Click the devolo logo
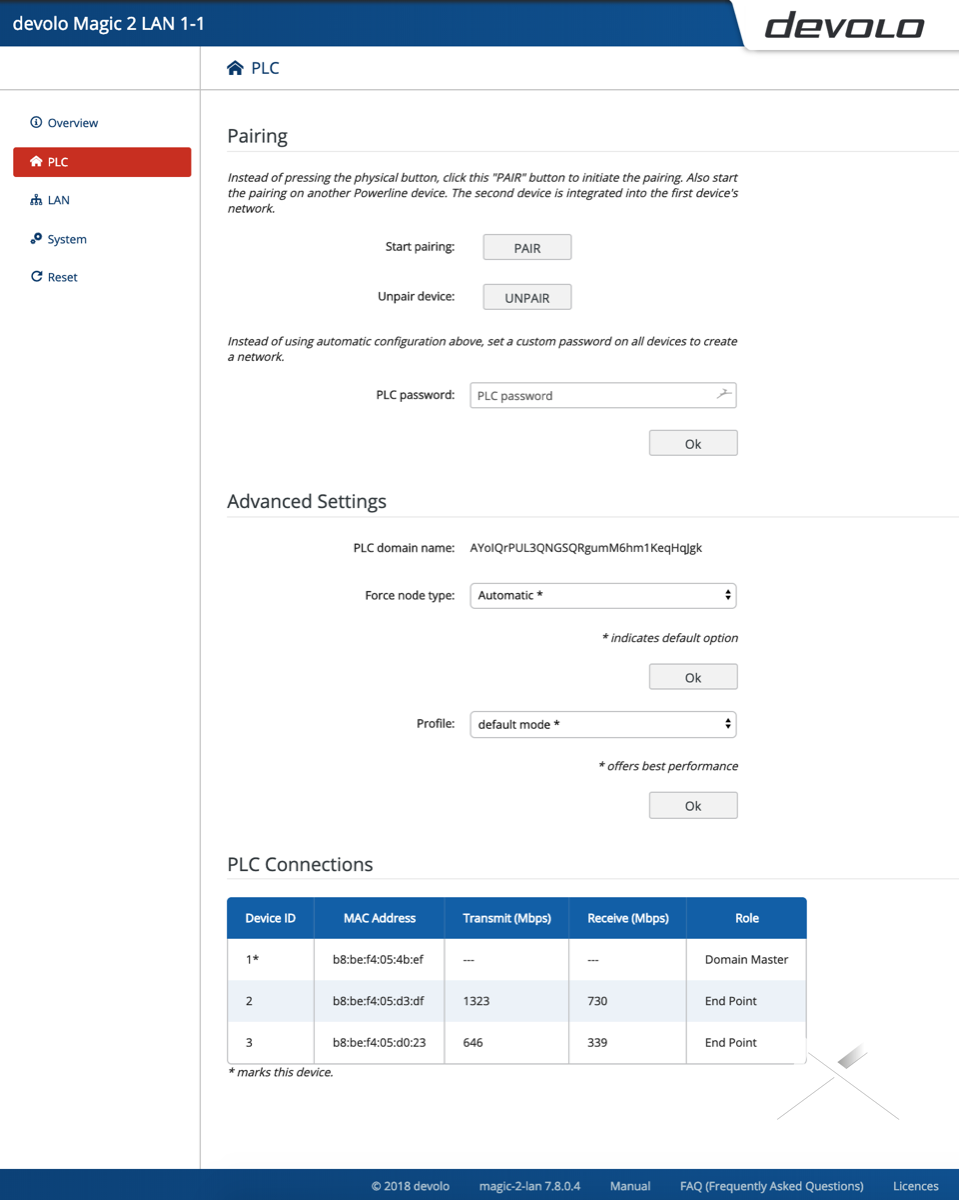Viewport: 959px width, 1200px height. 844,26
